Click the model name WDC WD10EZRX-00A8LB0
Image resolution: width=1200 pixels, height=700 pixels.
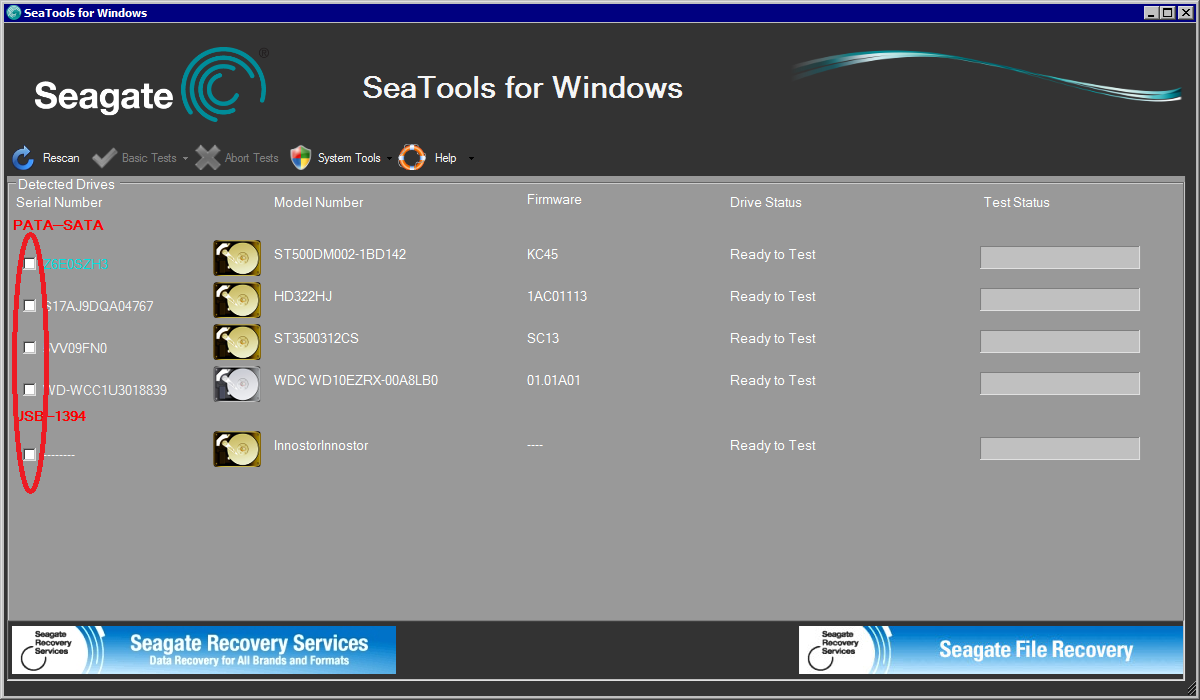pos(356,380)
